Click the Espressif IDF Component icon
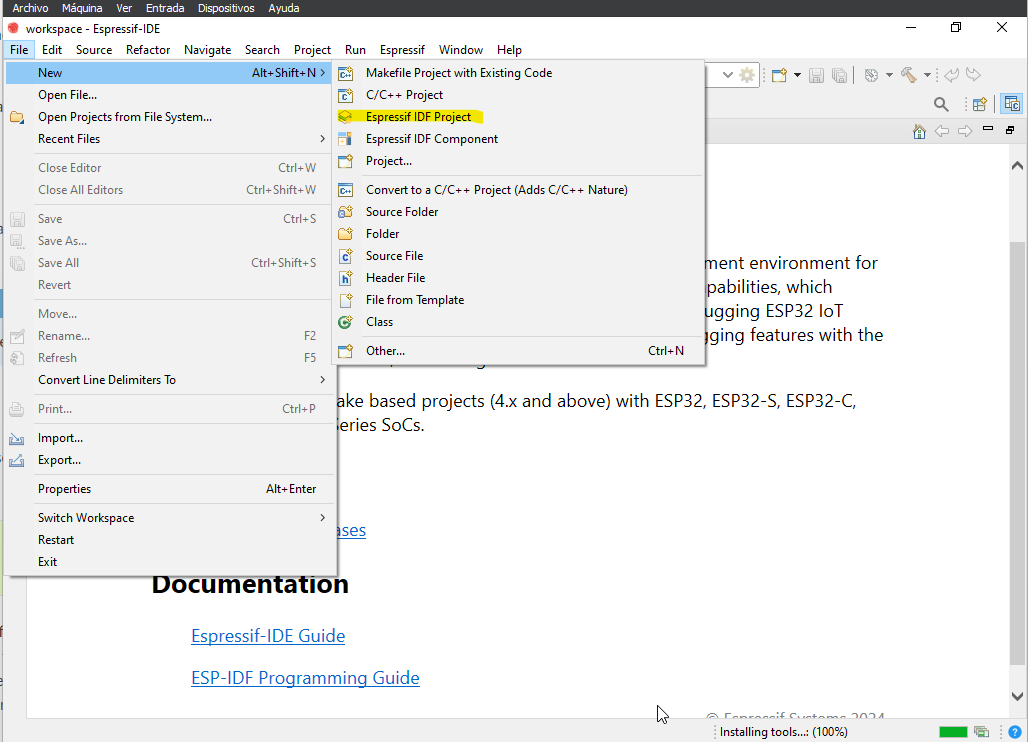1028x742 pixels. [346, 139]
